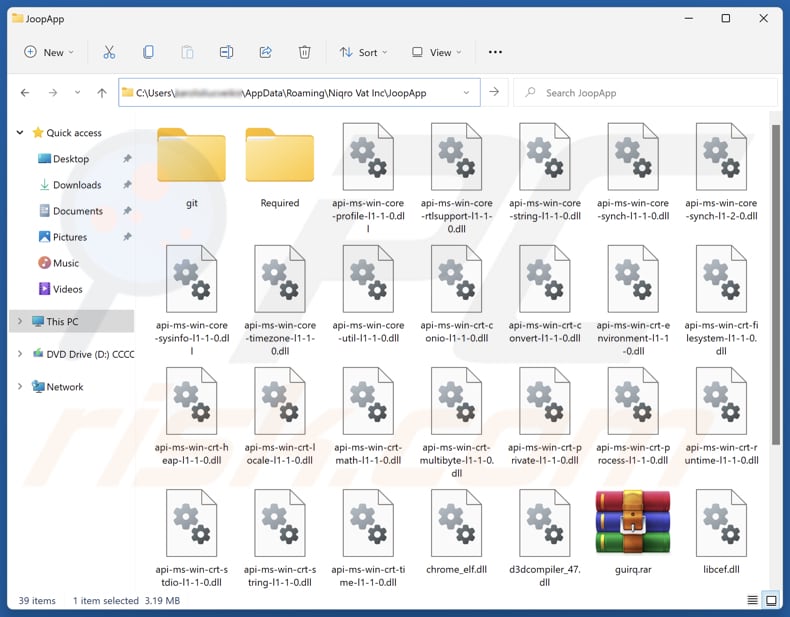790x617 pixels.
Task: Open Documents in Quick access
Action: [x=78, y=211]
